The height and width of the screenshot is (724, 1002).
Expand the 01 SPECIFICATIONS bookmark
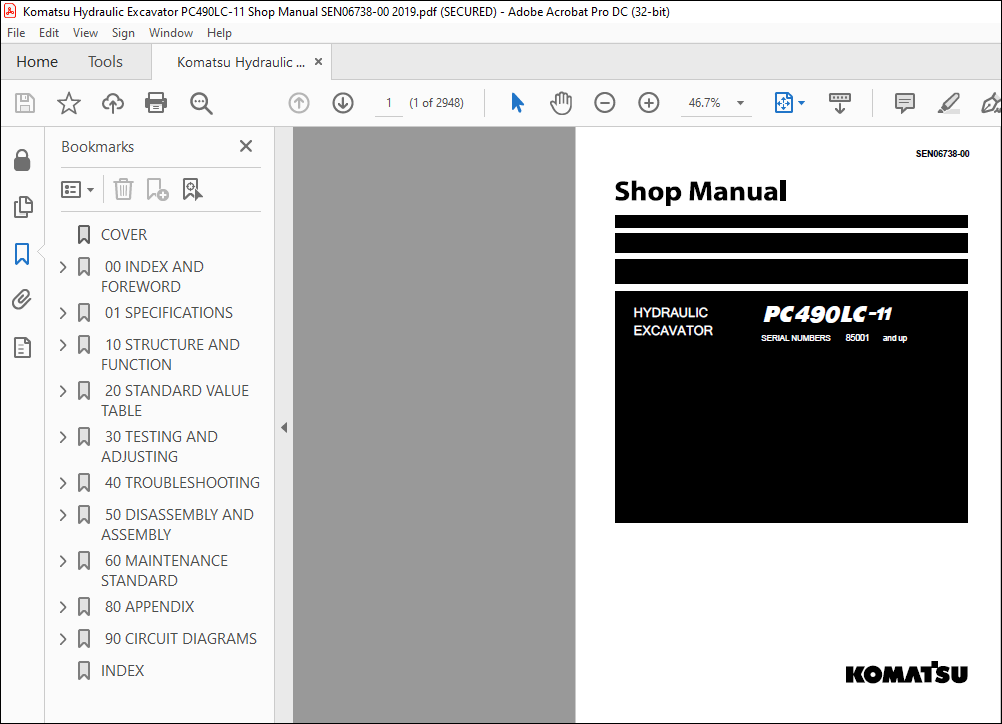pos(63,313)
